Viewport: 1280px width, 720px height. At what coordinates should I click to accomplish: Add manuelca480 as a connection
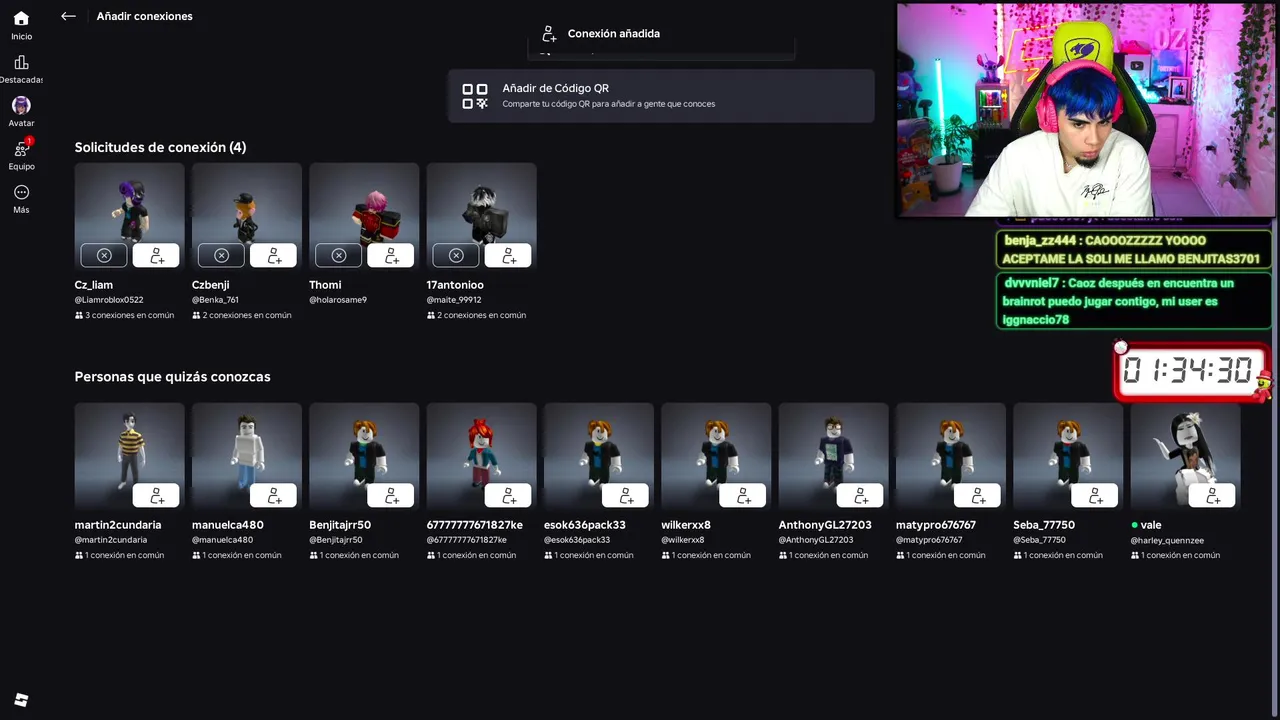pos(273,495)
